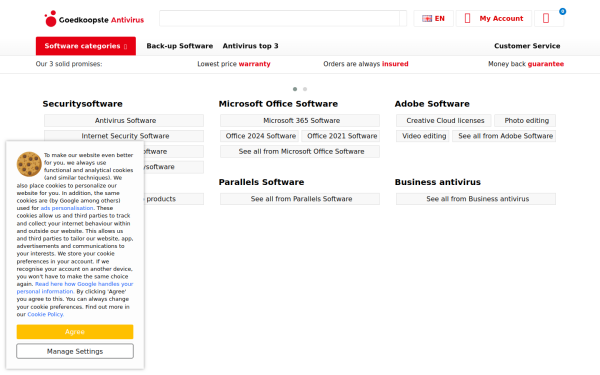
Task: Click the Money back guarantee promise
Action: (x=526, y=64)
